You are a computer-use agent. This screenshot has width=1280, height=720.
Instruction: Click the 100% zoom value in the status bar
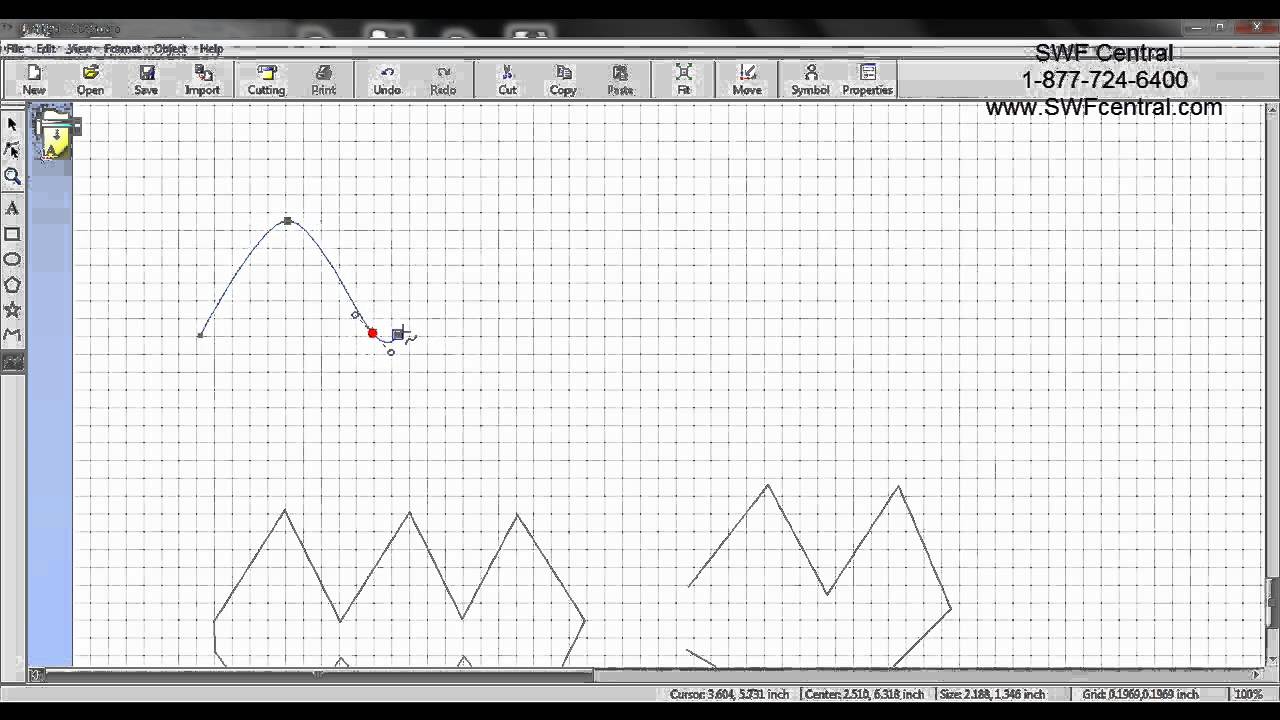pyautogui.click(x=1247, y=694)
